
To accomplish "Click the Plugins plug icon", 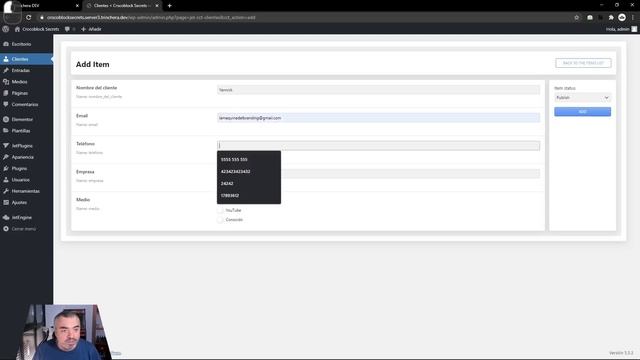I will (x=6, y=169).
